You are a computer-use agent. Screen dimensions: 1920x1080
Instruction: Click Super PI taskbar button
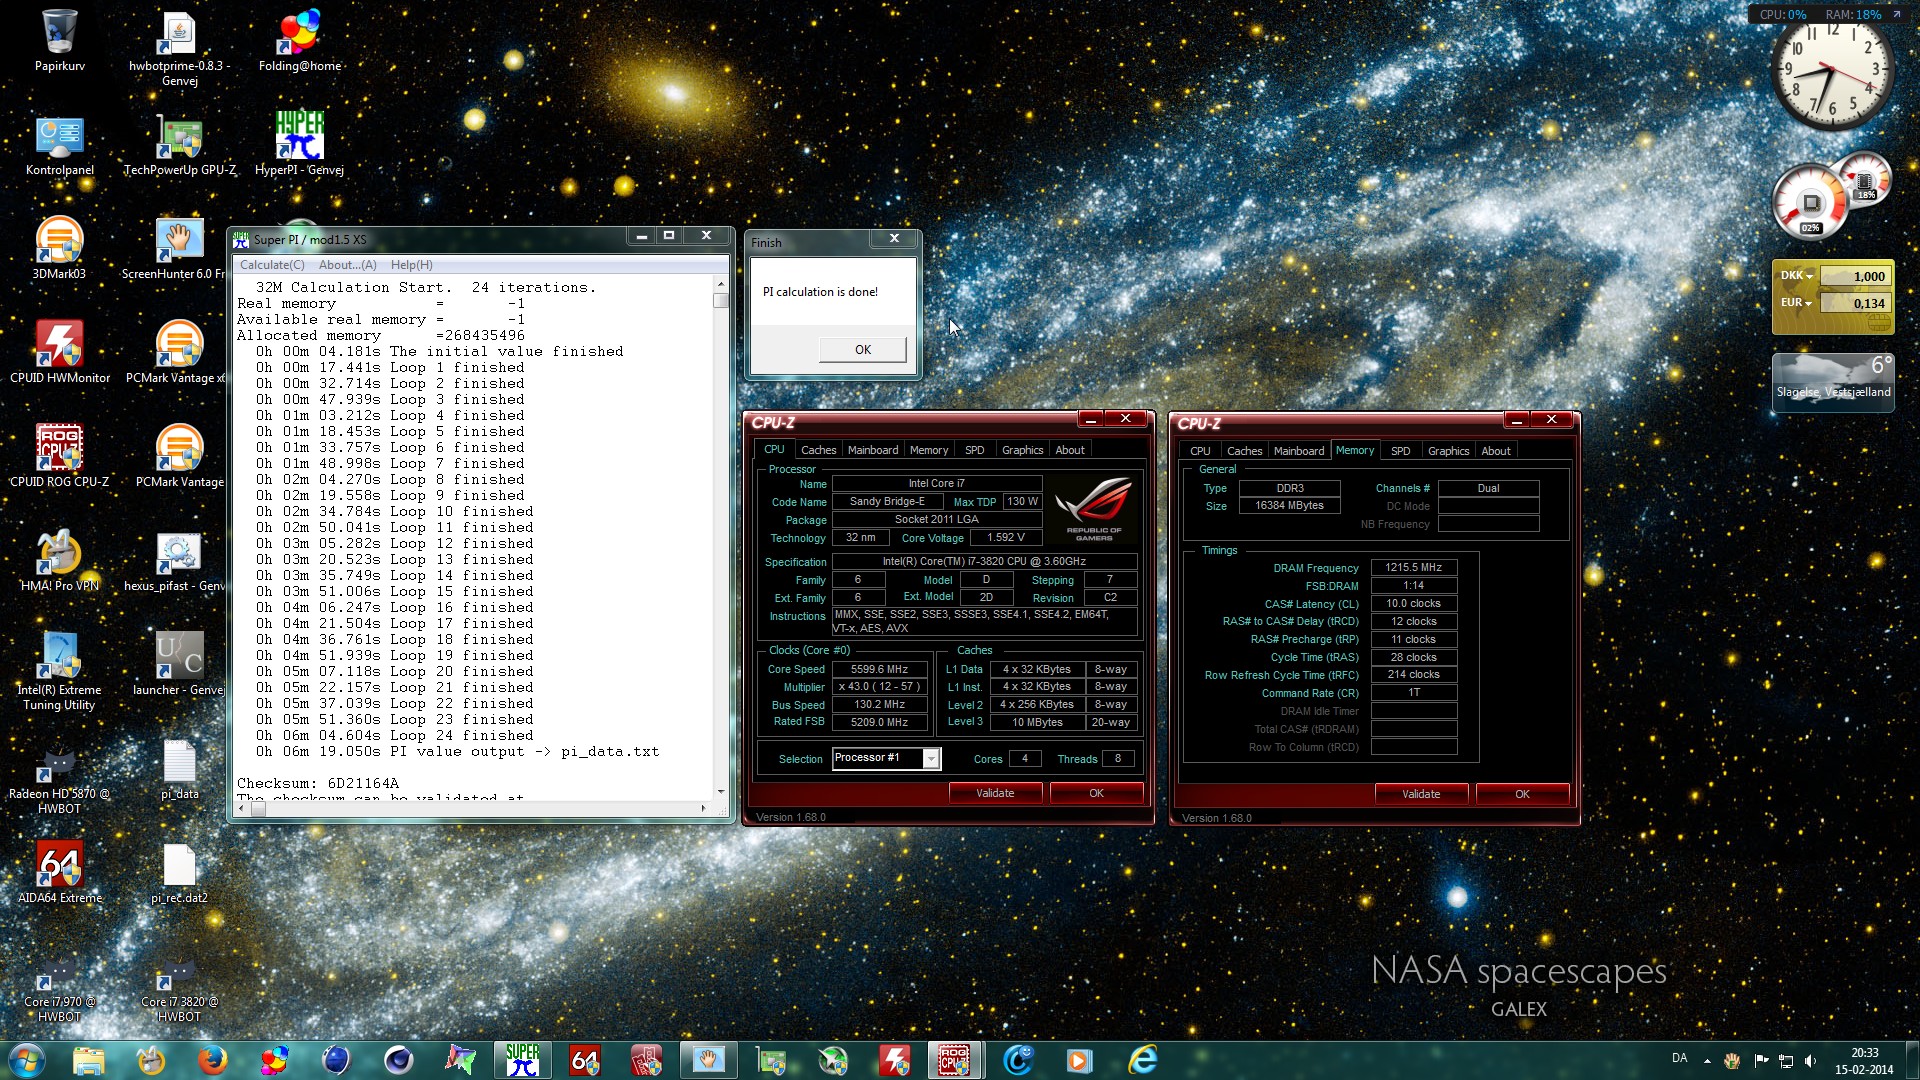pyautogui.click(x=522, y=1060)
